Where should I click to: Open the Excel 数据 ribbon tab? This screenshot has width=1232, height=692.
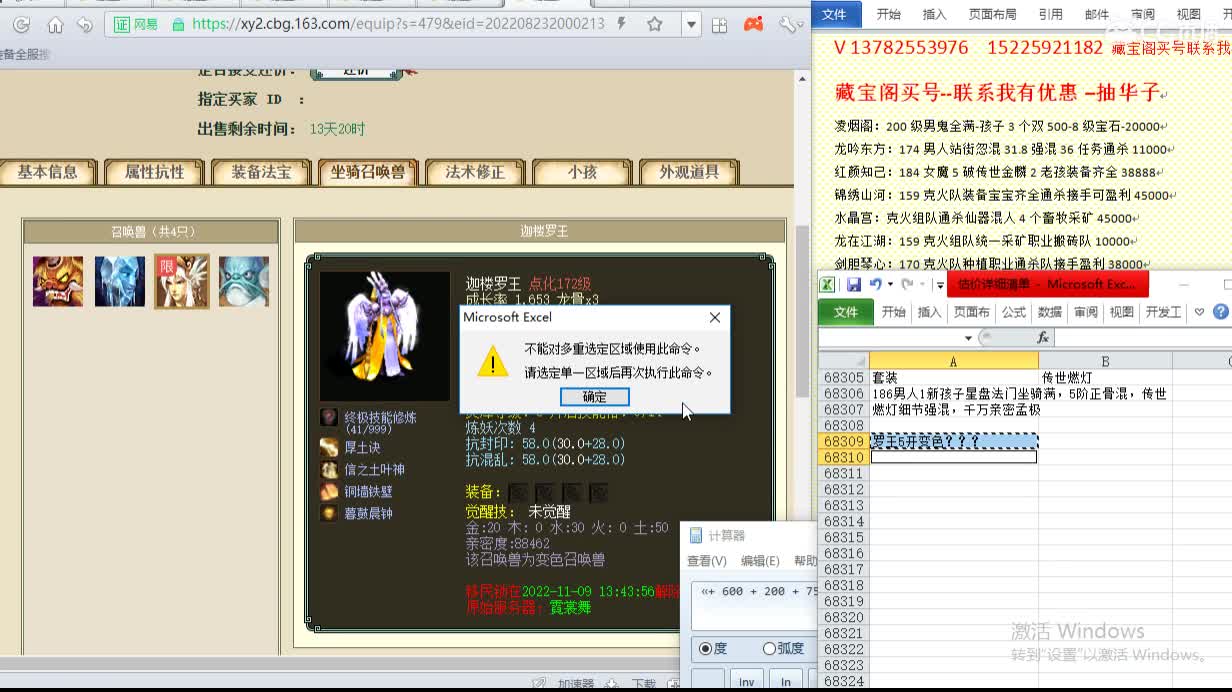(1050, 312)
